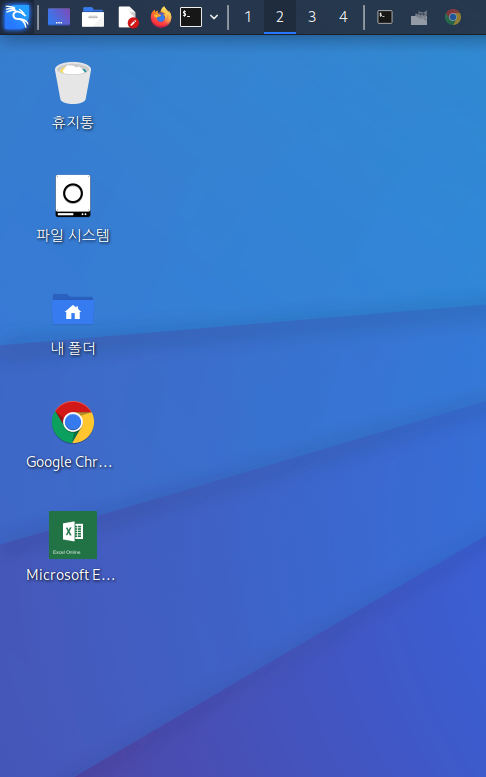Select the 파일 시스템 drive icon
The image size is (486, 777).
[x=73, y=196]
